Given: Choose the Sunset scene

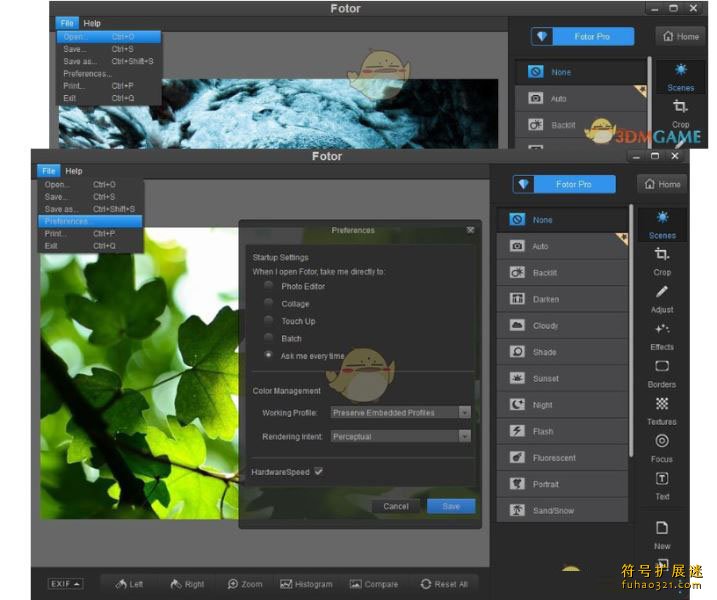Looking at the screenshot, I should pyautogui.click(x=562, y=379).
